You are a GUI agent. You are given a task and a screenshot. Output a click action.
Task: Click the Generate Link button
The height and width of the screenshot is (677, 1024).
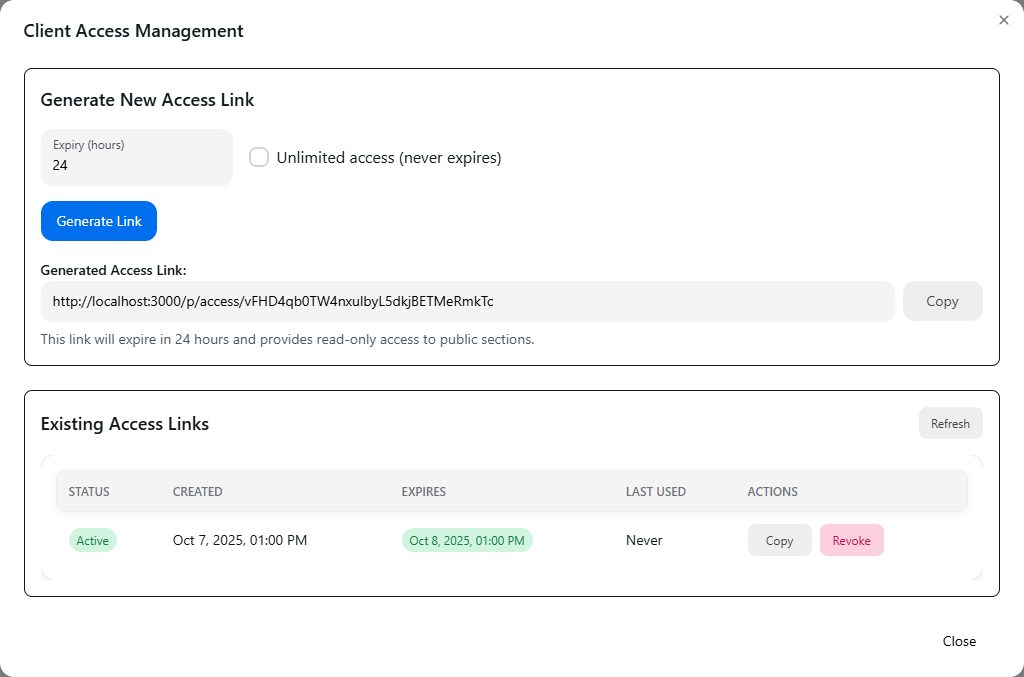pyautogui.click(x=98, y=221)
